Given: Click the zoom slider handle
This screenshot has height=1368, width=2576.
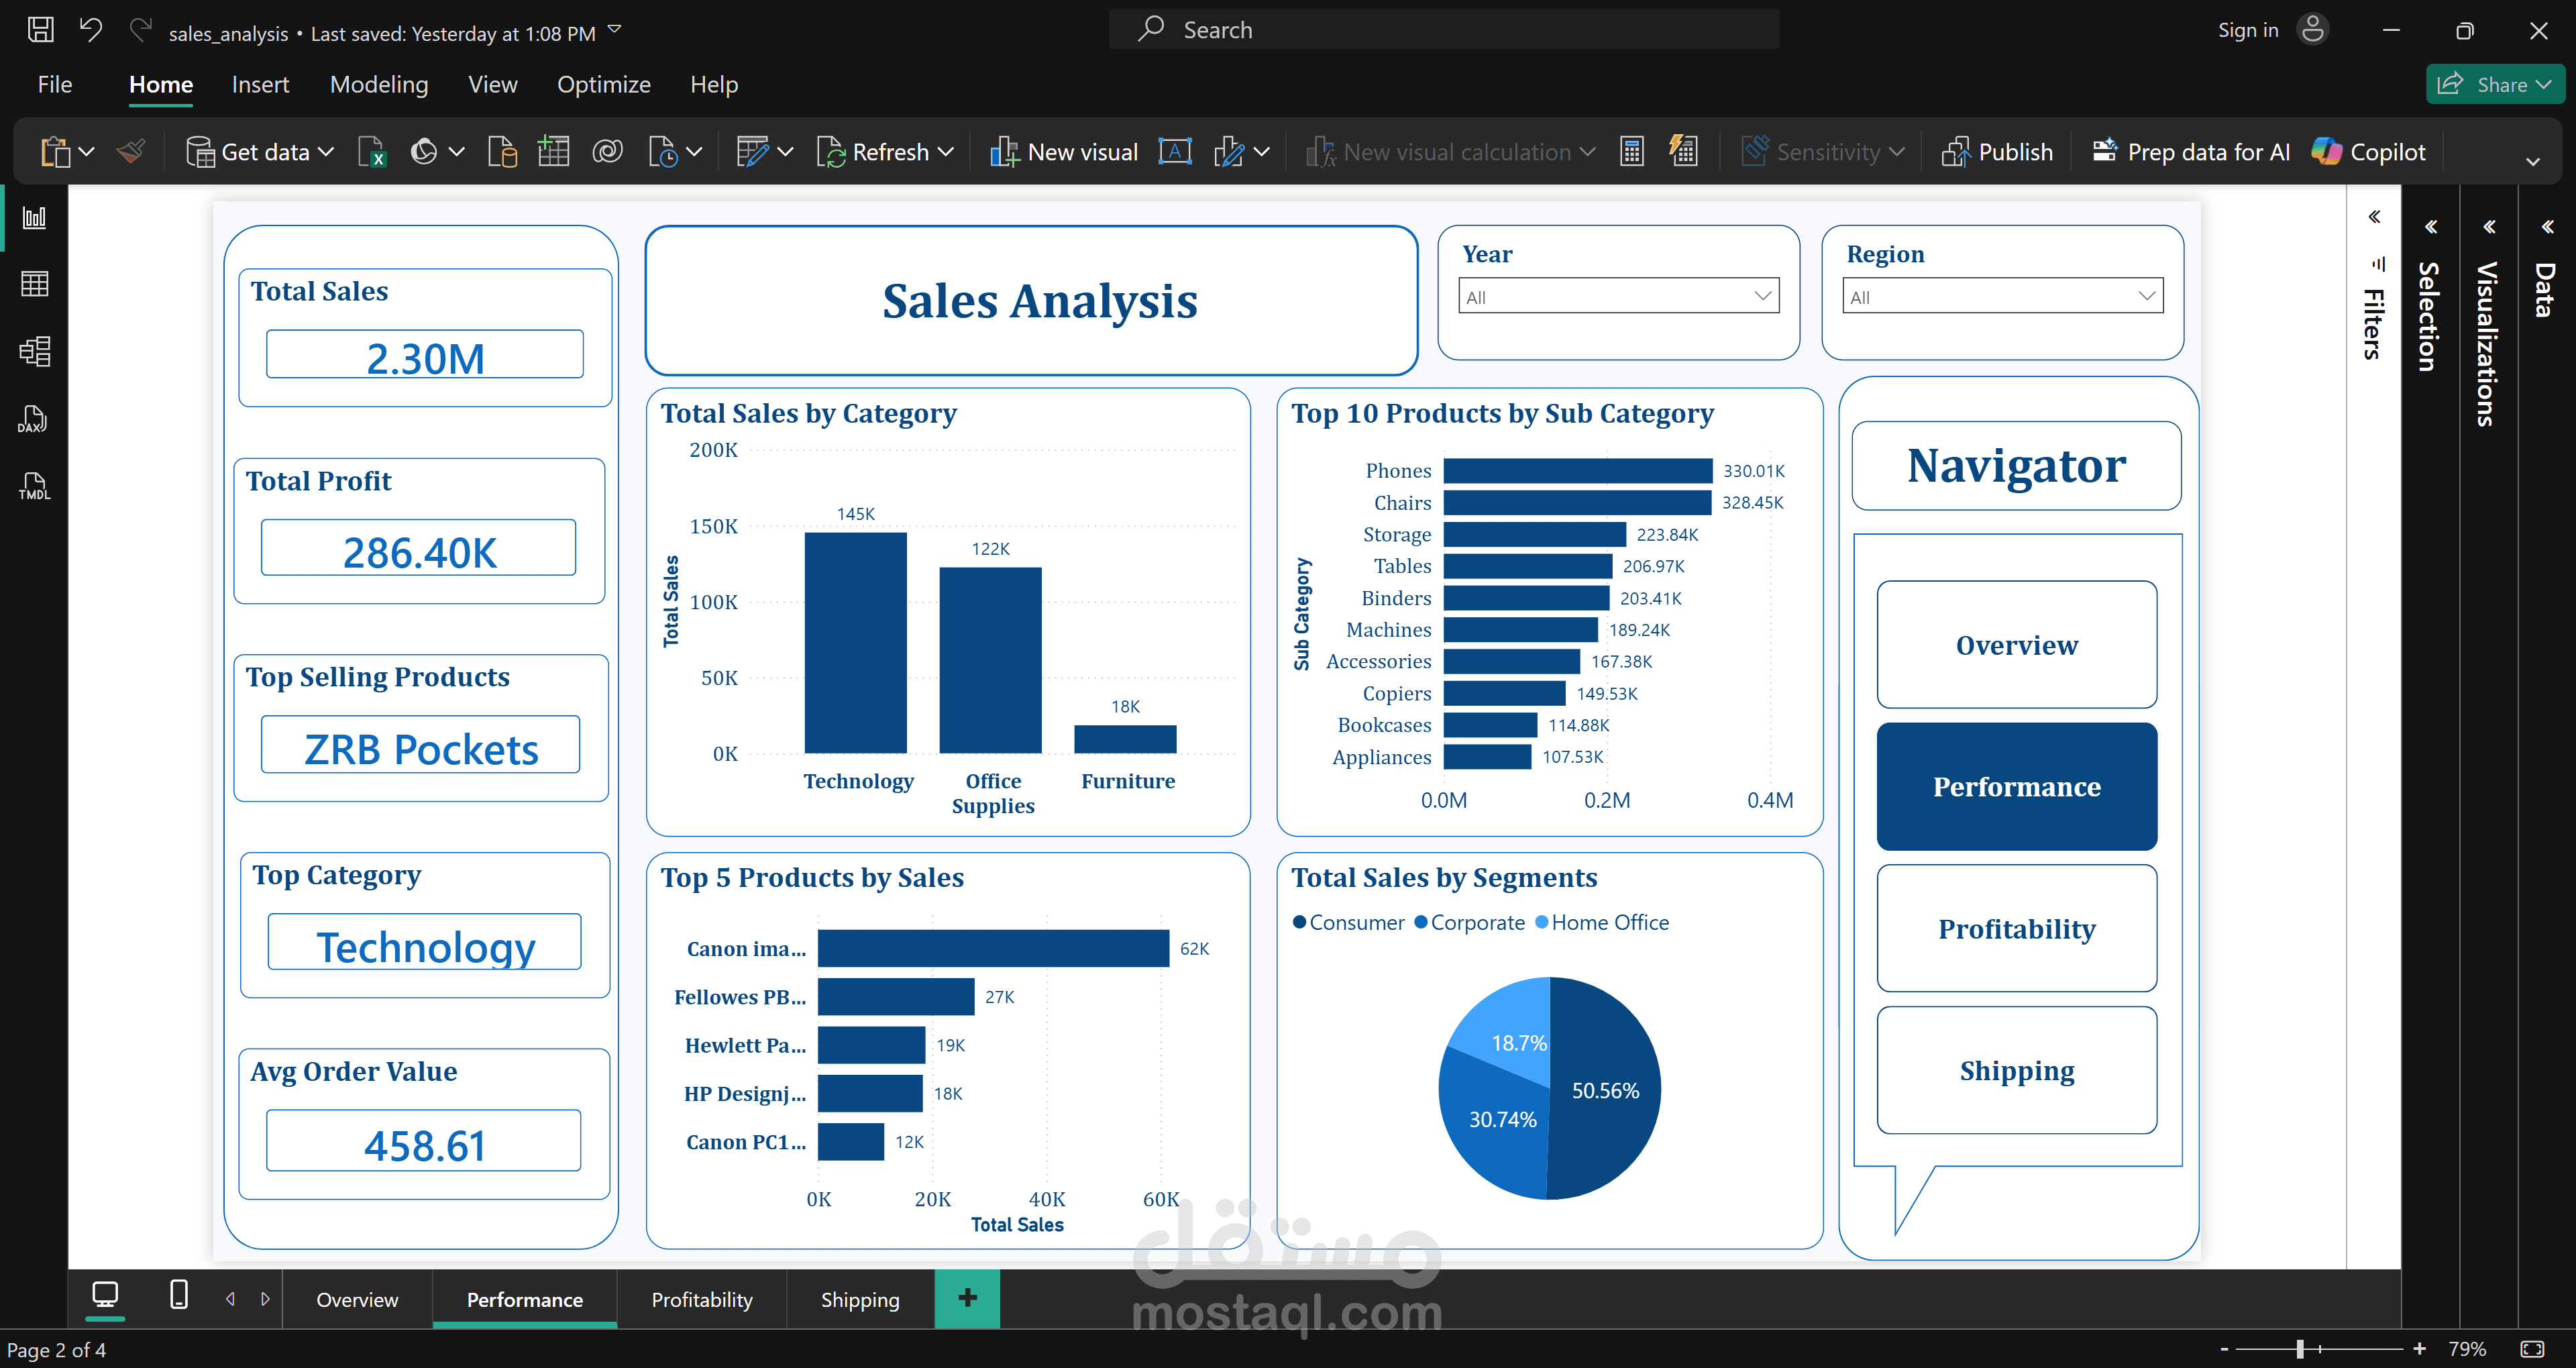Looking at the screenshot, I should point(2300,1349).
